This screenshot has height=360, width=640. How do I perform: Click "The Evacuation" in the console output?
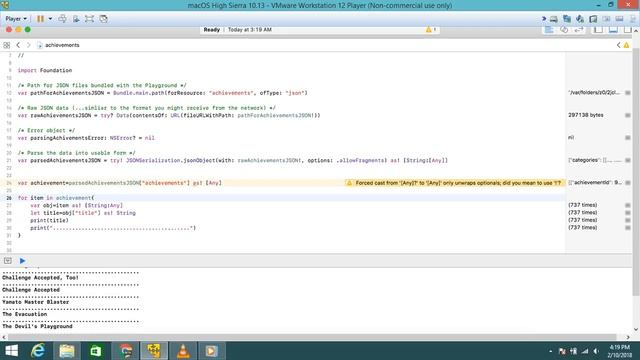click(24, 314)
